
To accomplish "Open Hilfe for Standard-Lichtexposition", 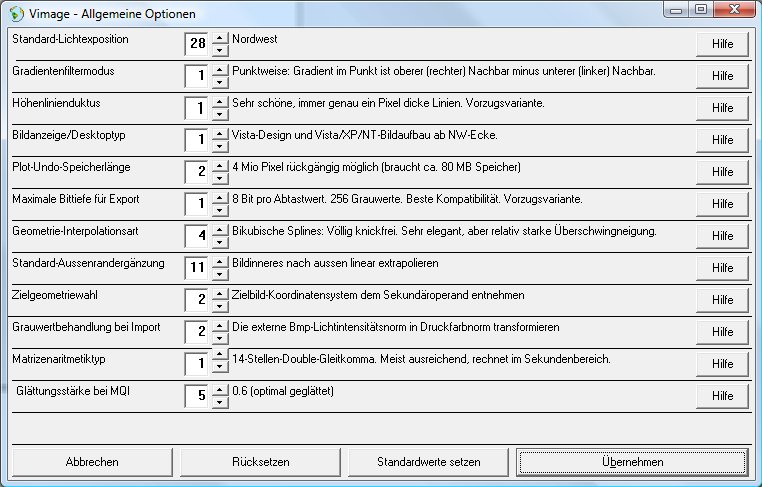I will [722, 44].
